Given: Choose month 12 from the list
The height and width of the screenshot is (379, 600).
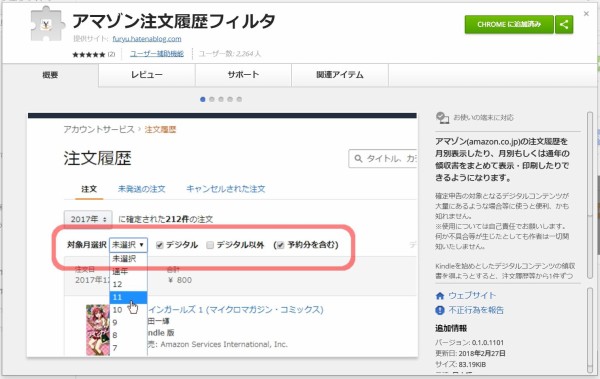Looking at the screenshot, I should click(128, 284).
